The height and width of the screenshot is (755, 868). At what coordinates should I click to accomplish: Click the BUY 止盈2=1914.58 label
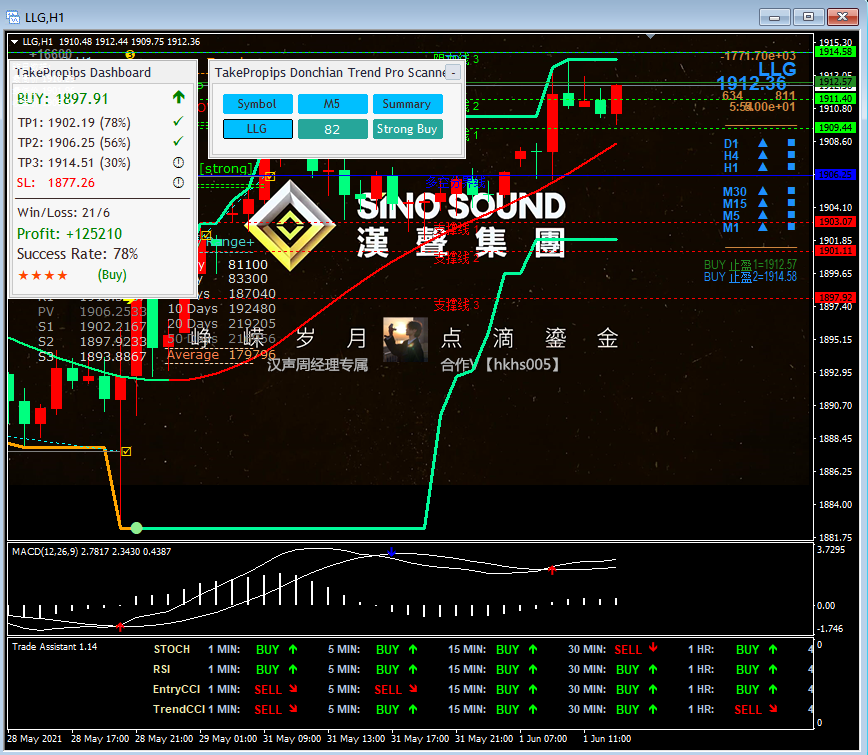coord(750,277)
